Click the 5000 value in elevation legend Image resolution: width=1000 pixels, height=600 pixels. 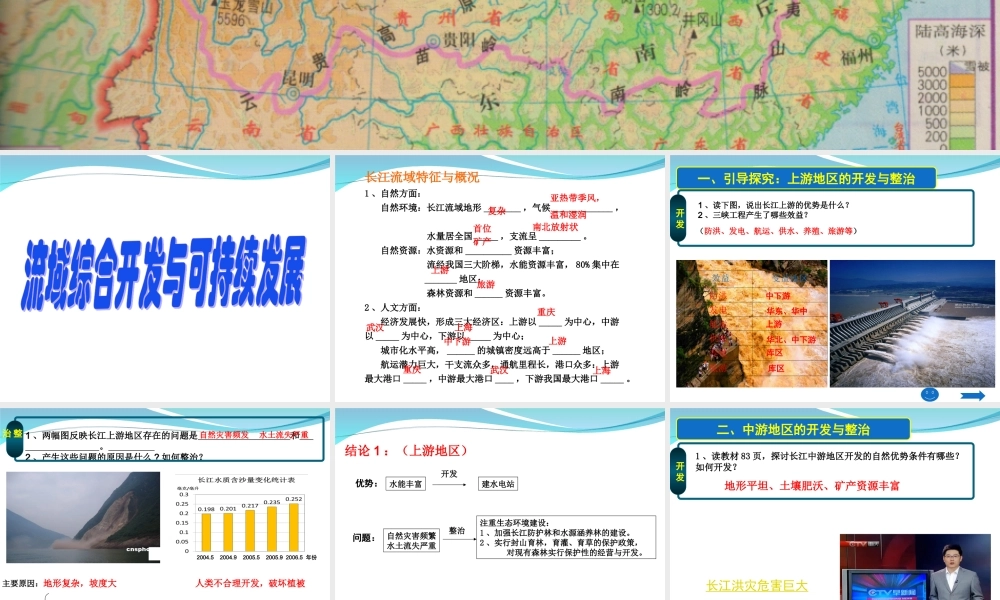click(x=932, y=71)
